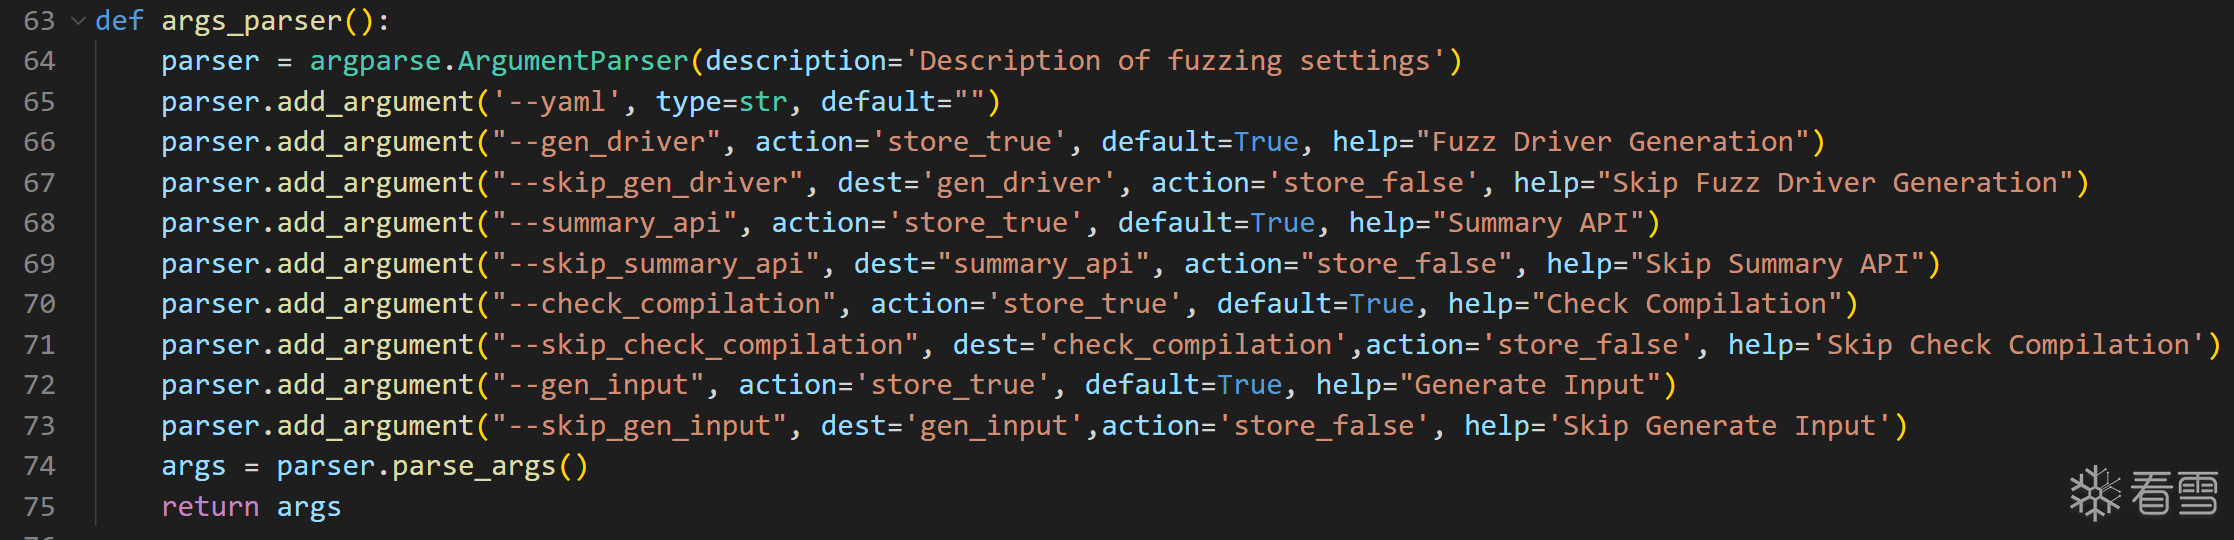Click the ArgumentParser class name
This screenshot has height=540, width=2234.
[x=573, y=61]
